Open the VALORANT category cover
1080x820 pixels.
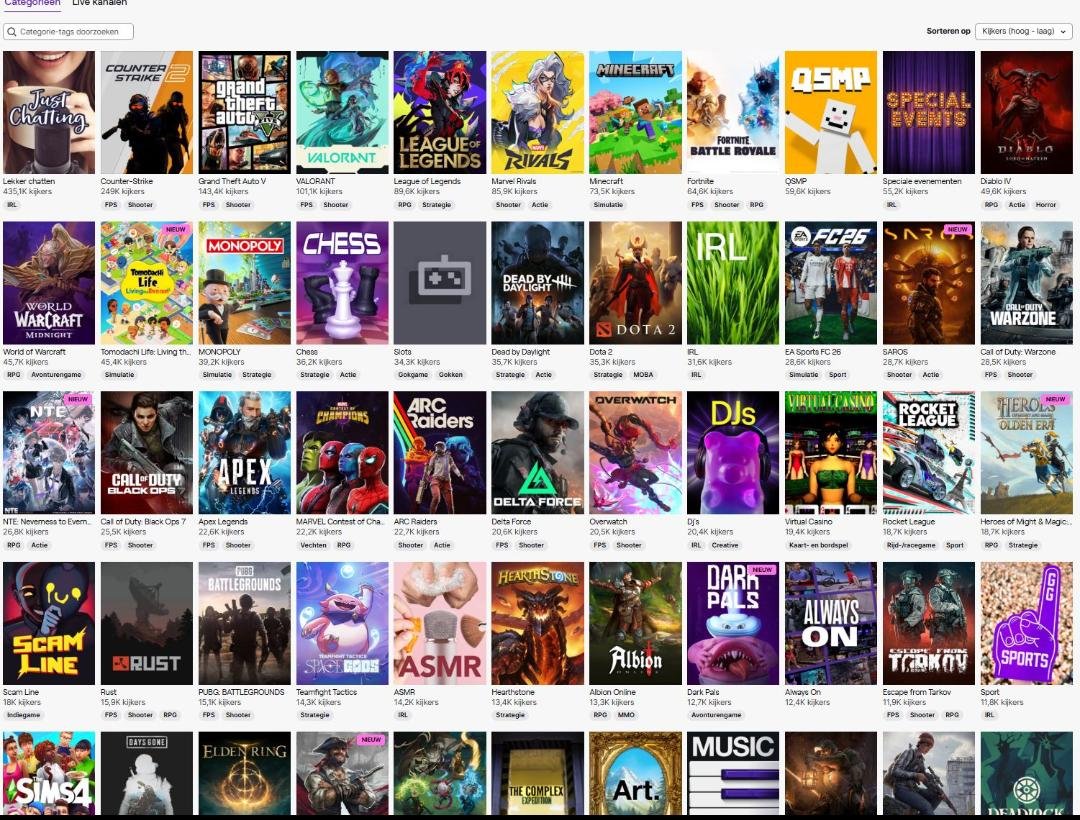point(342,112)
